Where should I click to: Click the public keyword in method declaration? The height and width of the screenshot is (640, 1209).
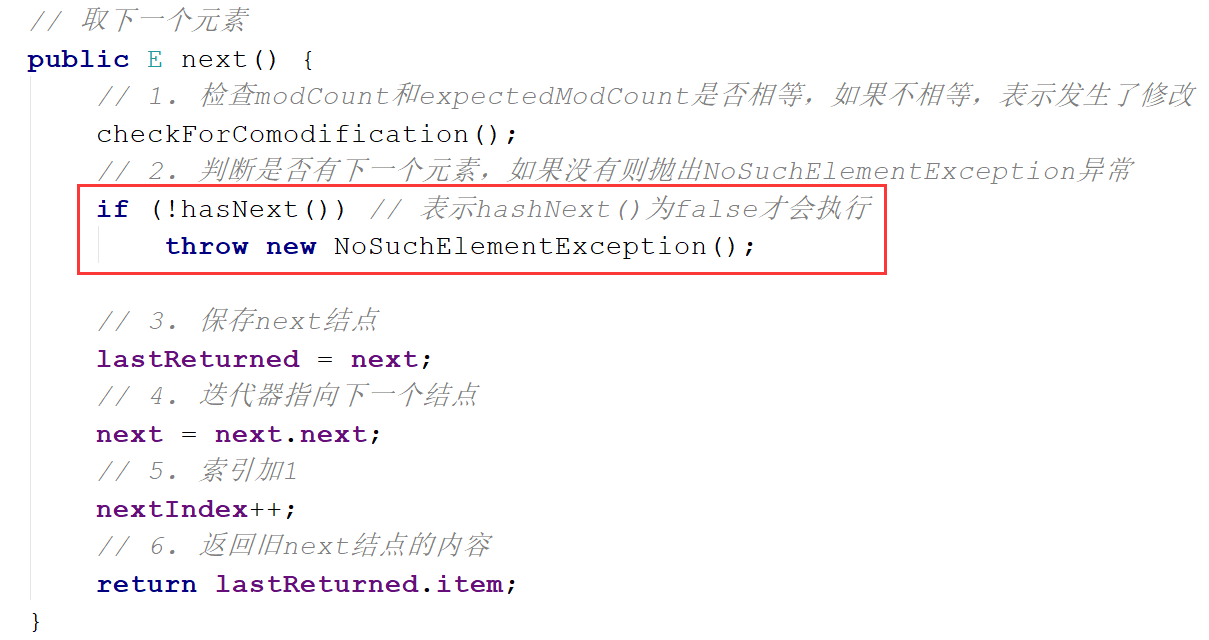point(79,60)
